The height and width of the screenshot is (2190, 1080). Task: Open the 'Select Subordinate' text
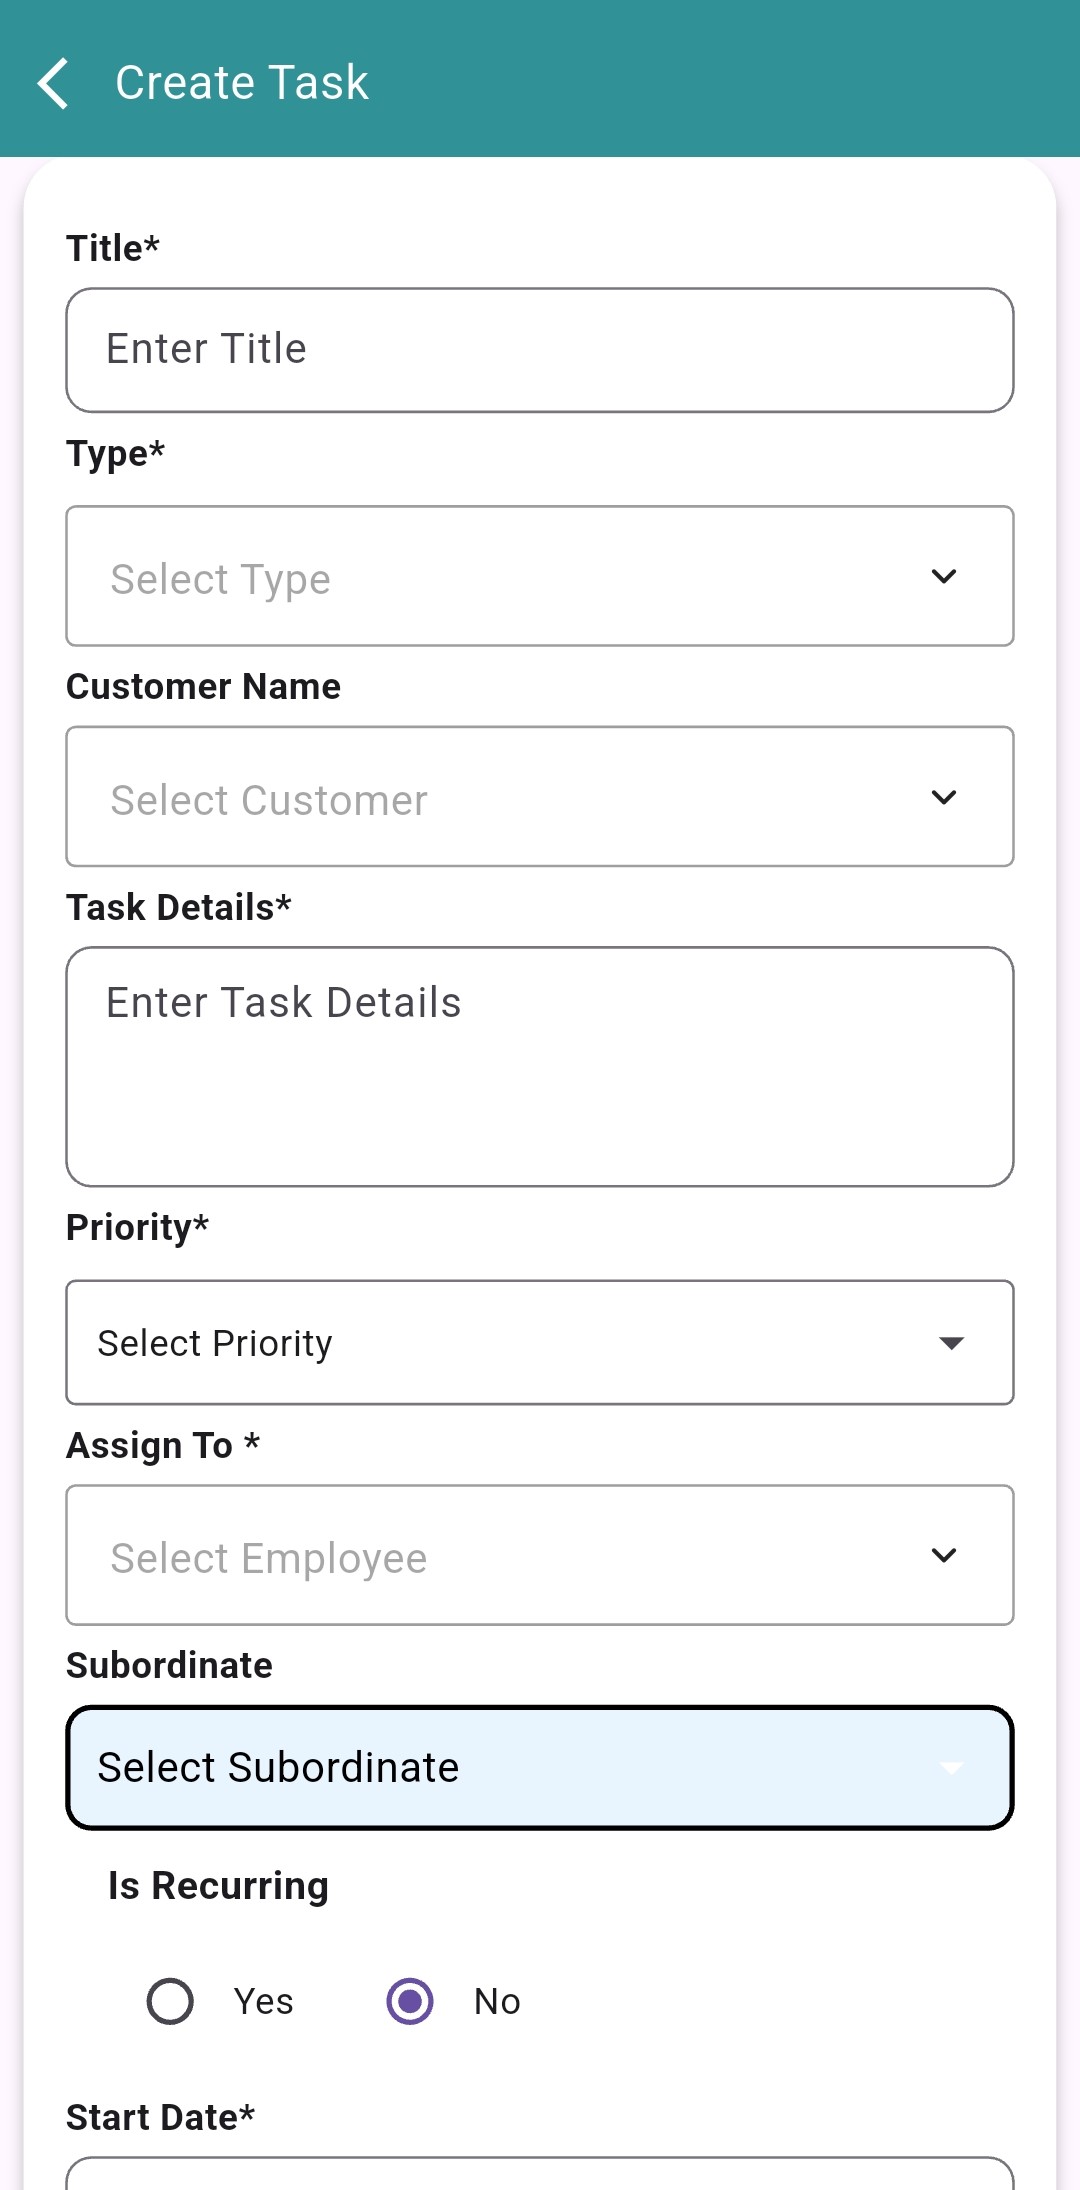(278, 1768)
